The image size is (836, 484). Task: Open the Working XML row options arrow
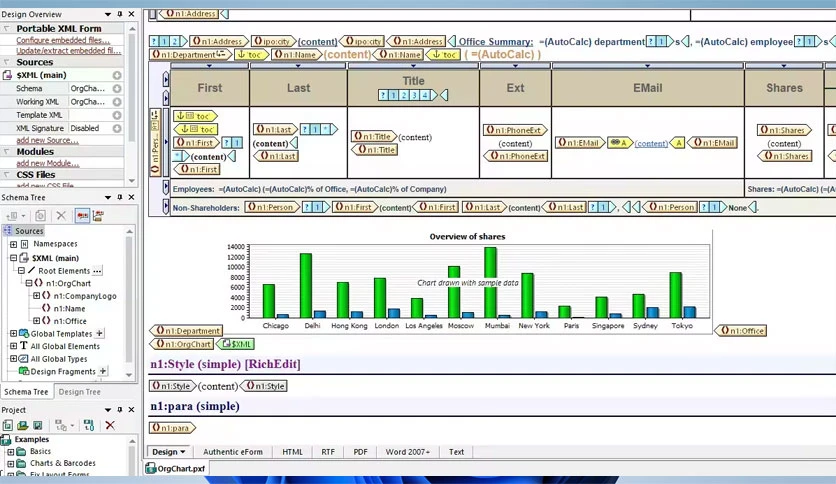pos(117,102)
